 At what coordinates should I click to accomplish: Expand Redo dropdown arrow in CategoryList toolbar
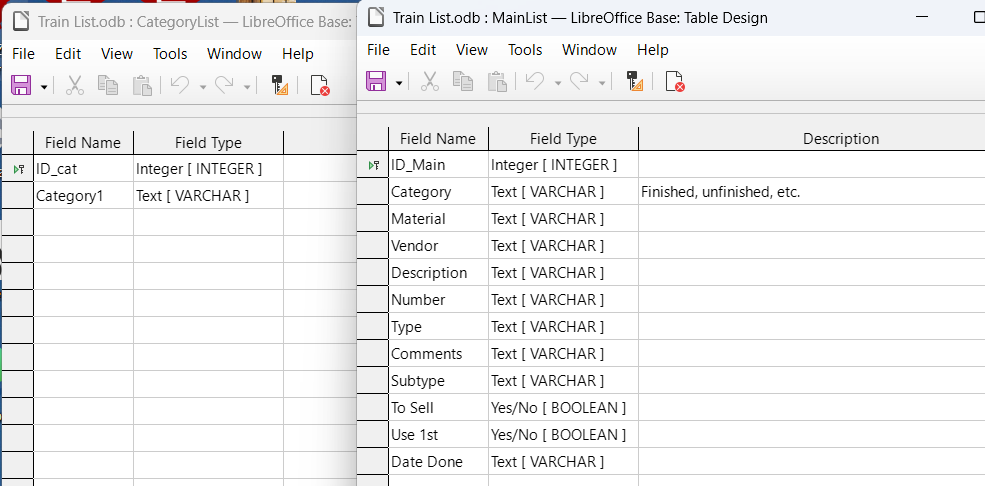click(x=247, y=86)
